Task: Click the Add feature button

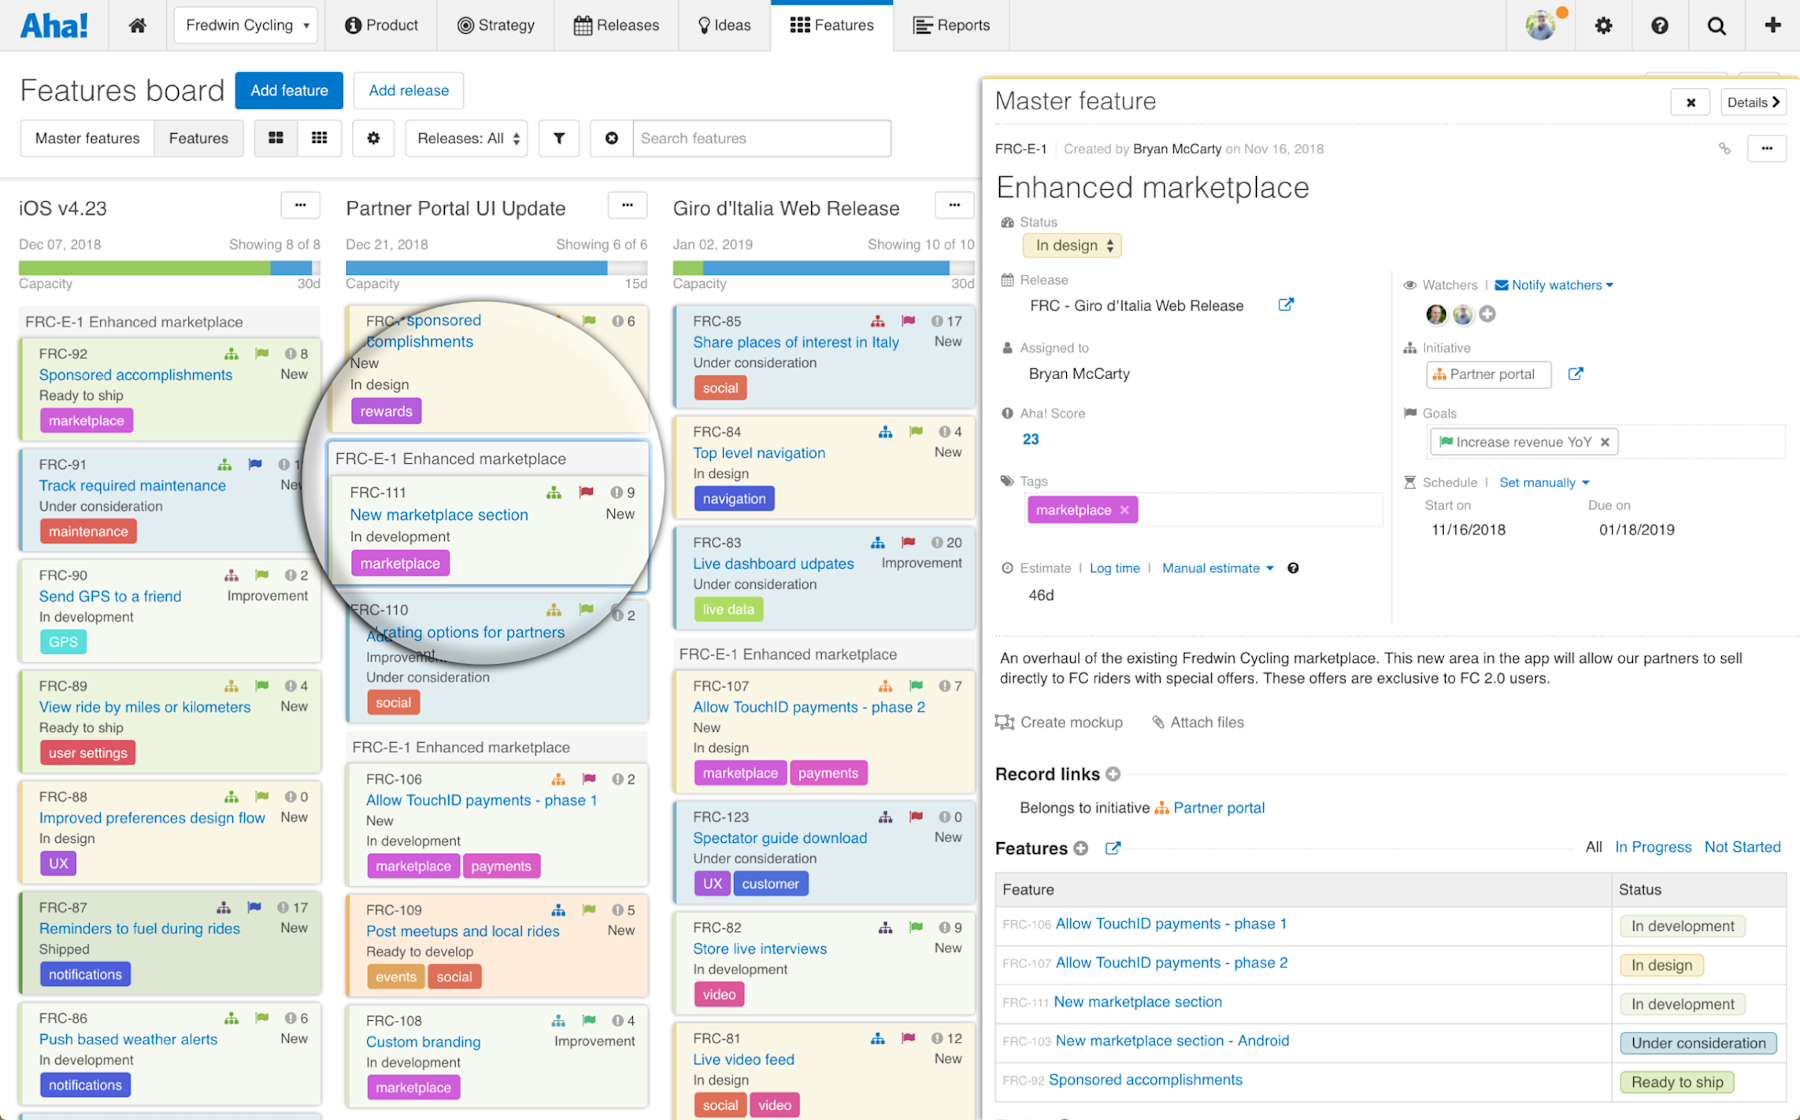Action: tap(288, 90)
